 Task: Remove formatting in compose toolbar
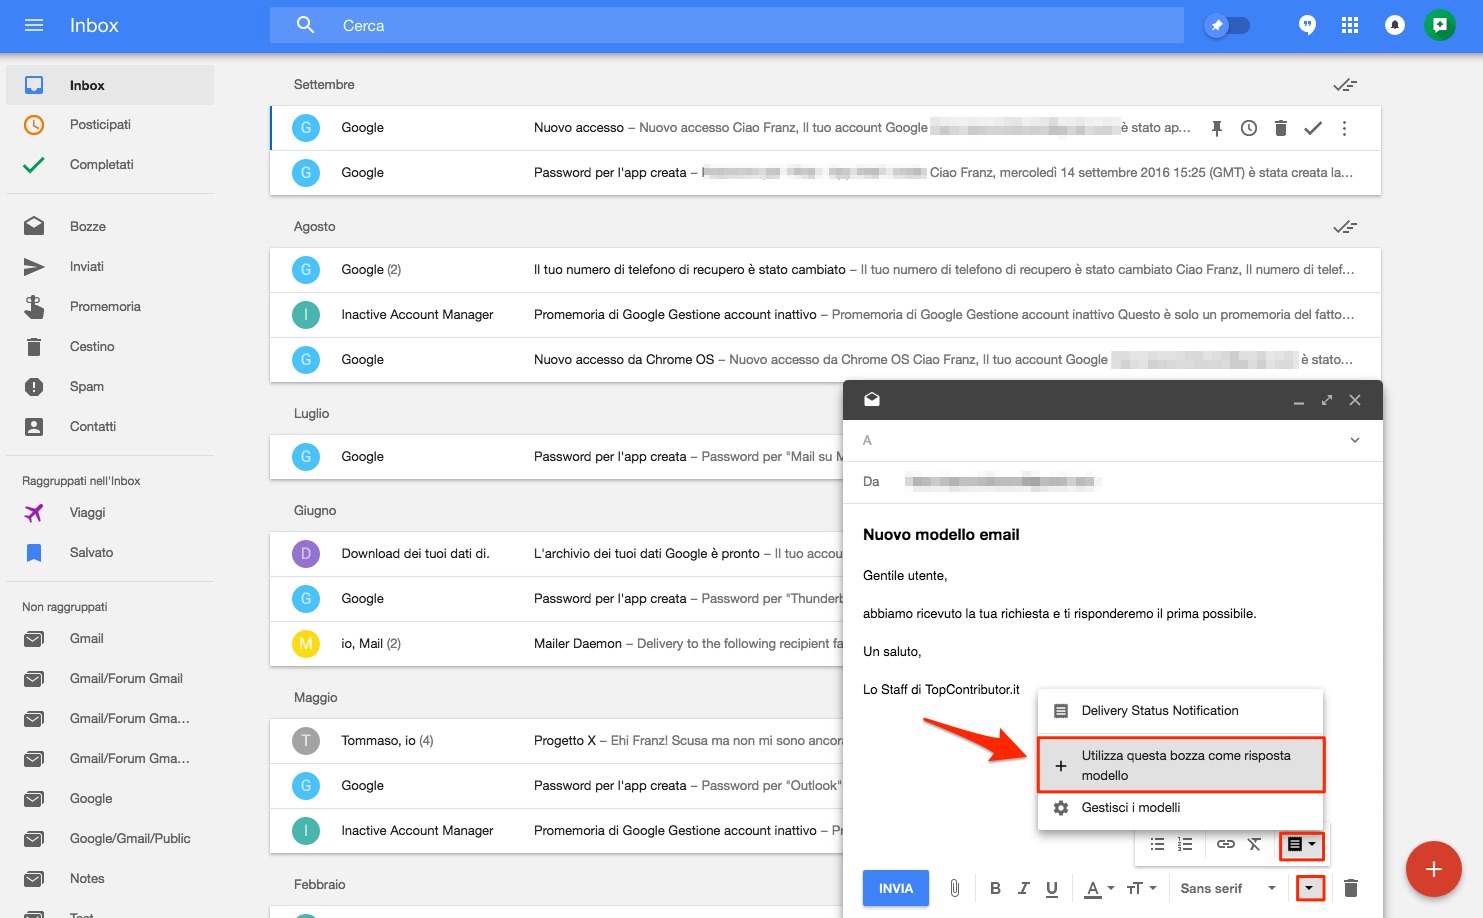(x=1254, y=844)
